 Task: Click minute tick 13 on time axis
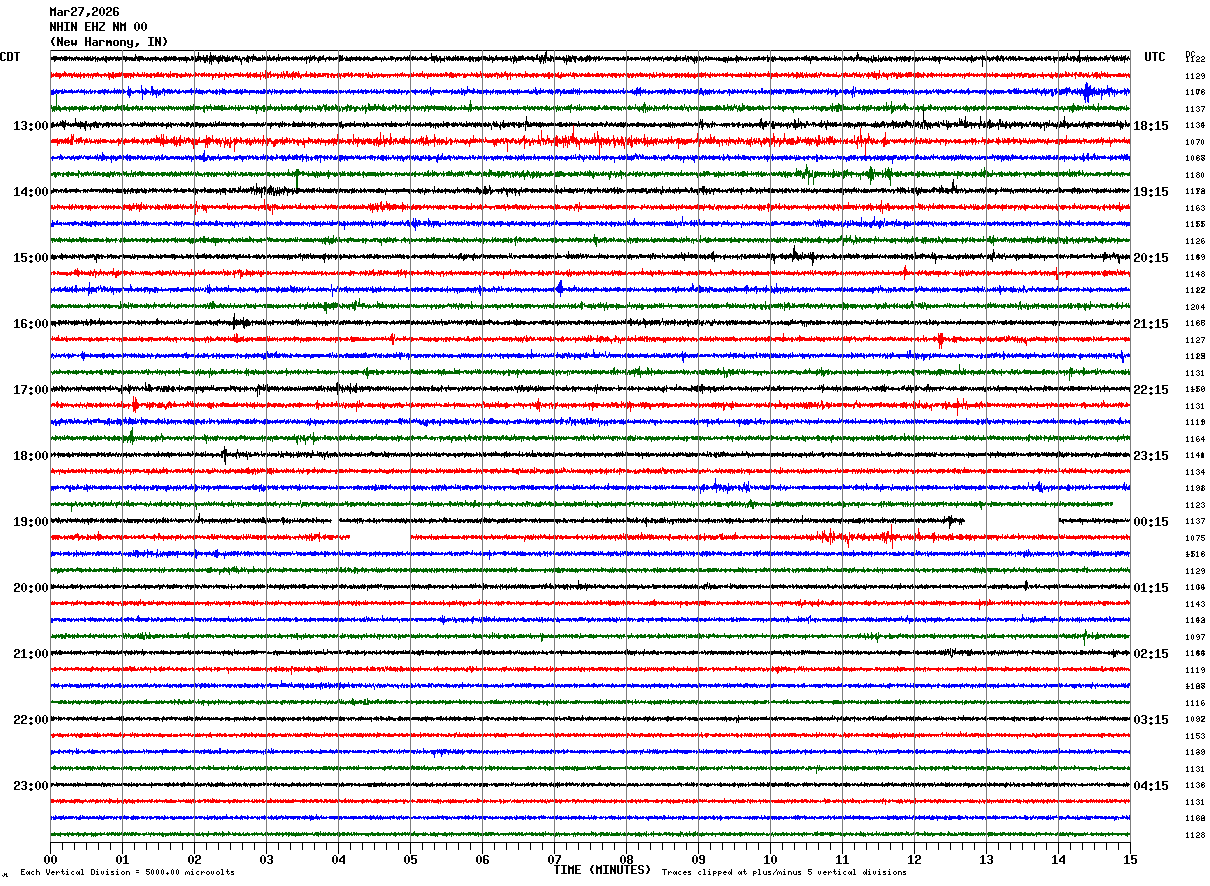[986, 859]
